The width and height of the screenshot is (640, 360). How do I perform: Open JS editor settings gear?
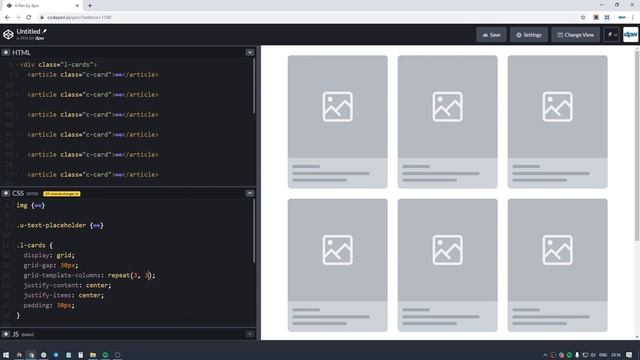tap(6, 334)
